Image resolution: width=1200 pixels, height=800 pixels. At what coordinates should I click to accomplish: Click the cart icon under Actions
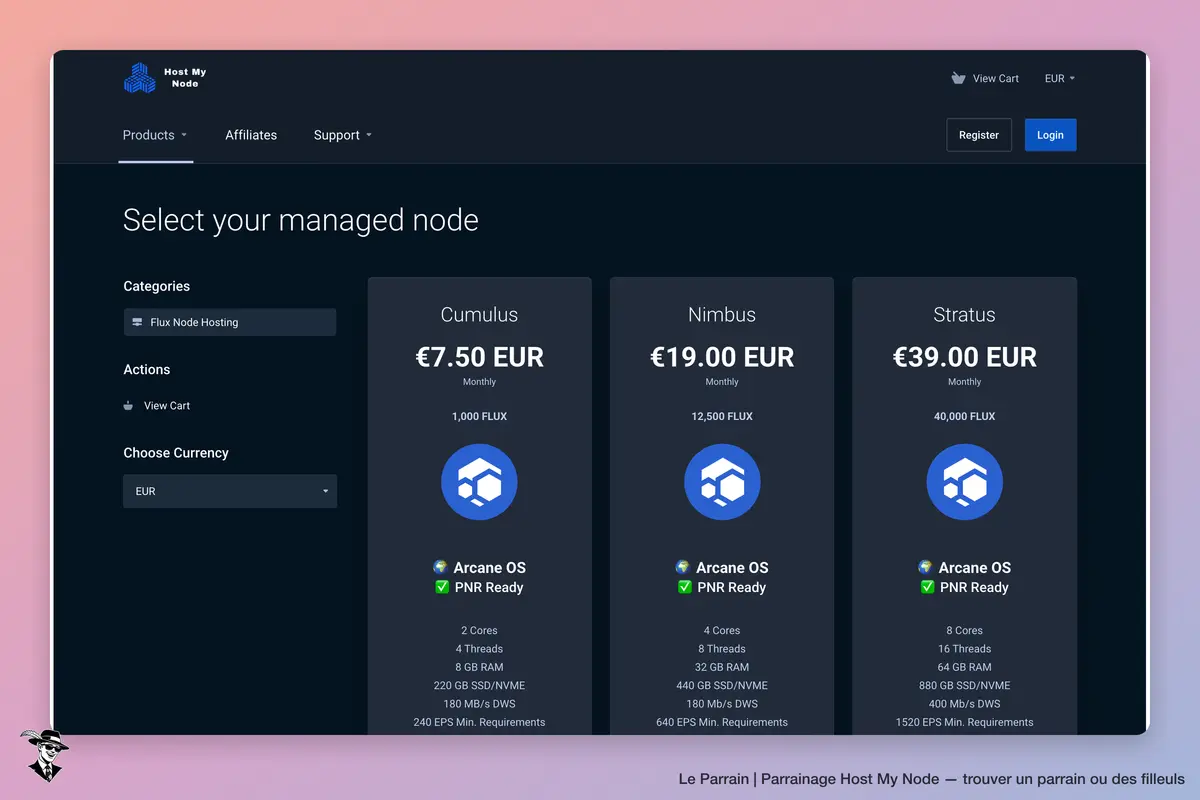128,406
